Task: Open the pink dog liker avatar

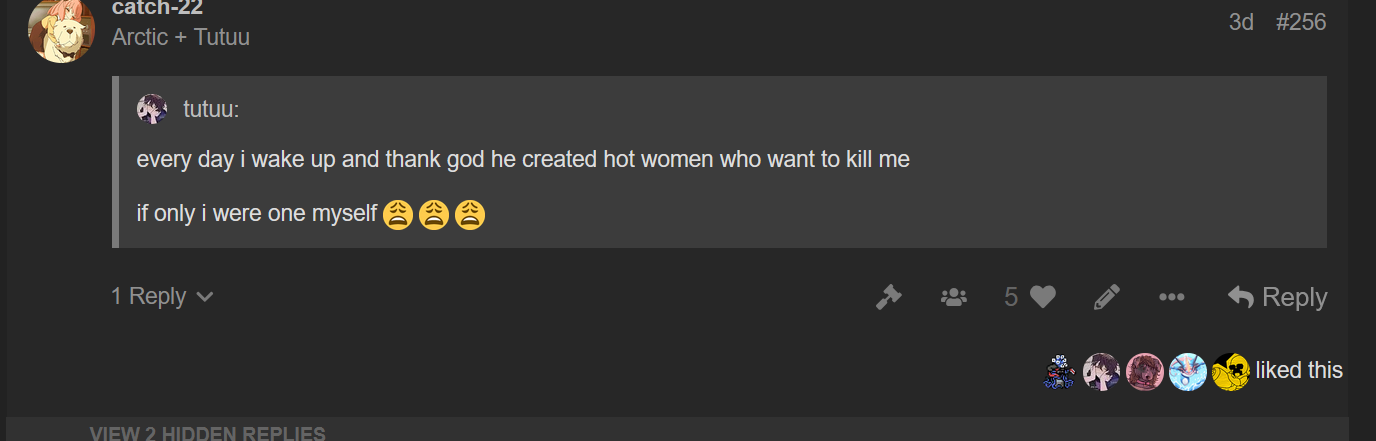Action: [1144, 371]
